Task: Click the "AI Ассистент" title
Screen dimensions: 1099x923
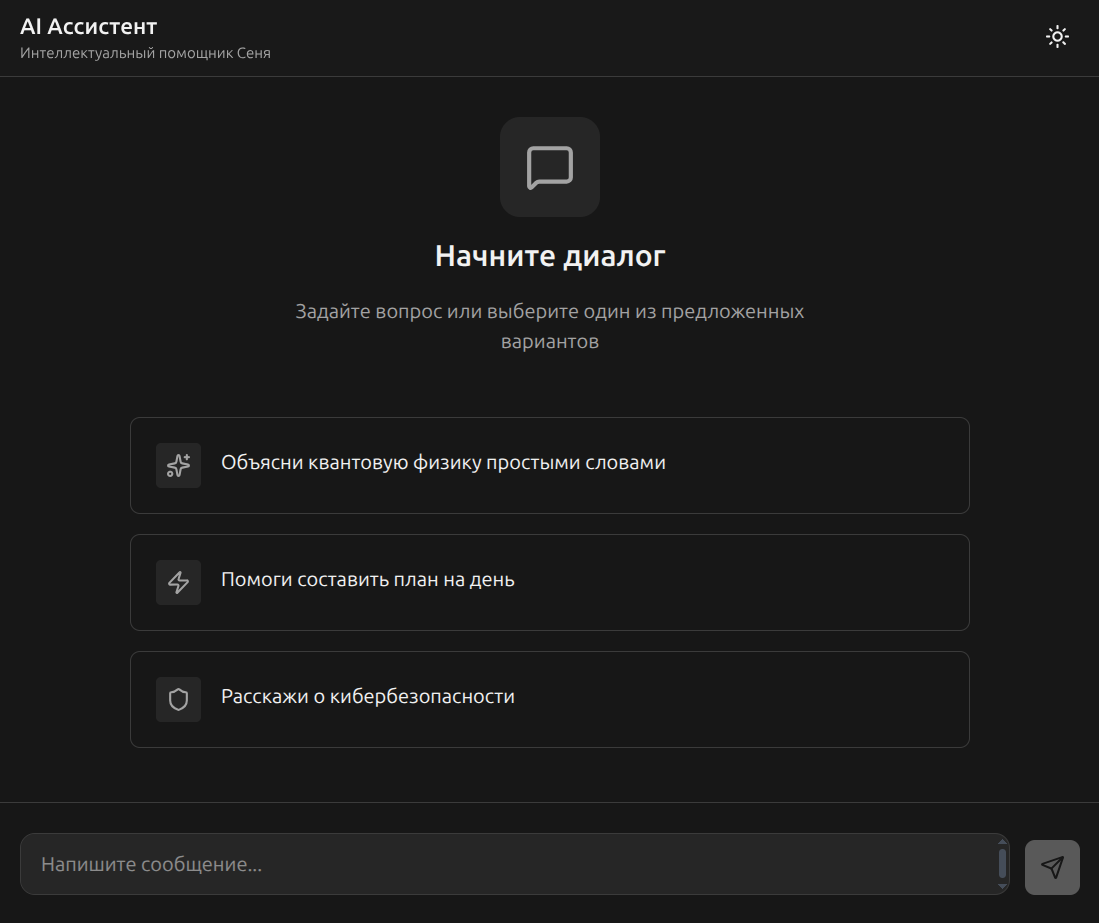Action: coord(88,26)
